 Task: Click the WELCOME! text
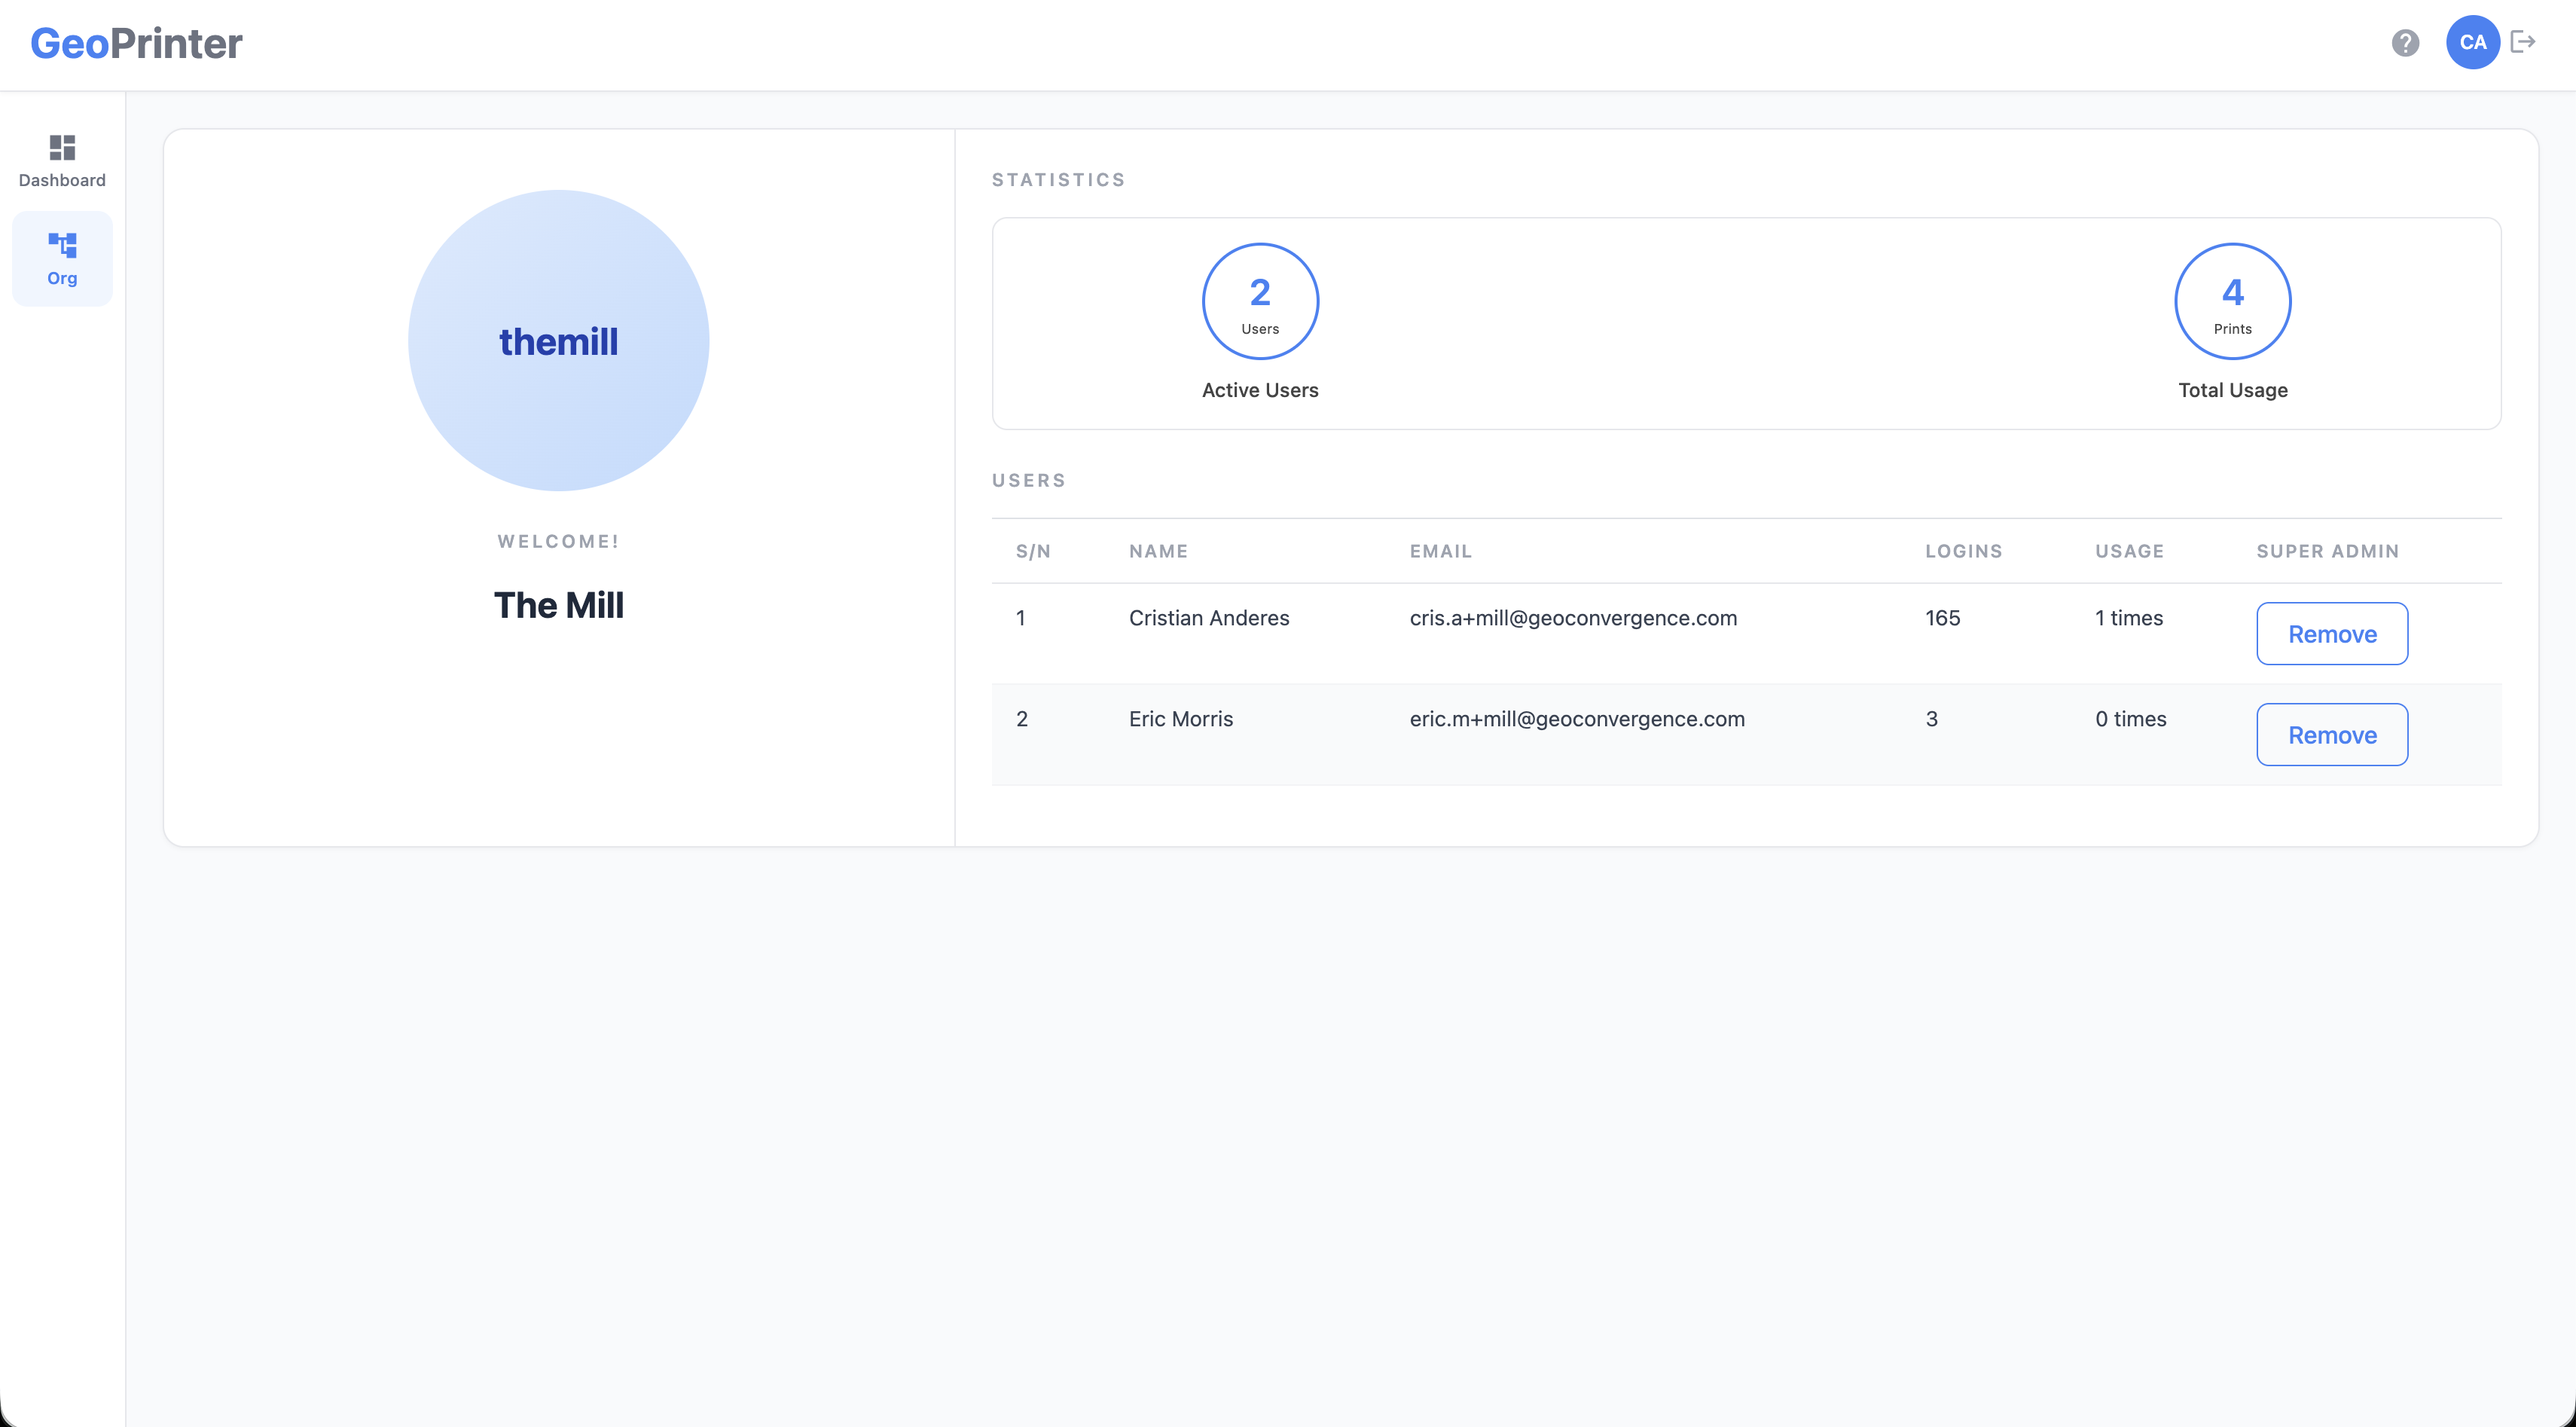pos(559,541)
